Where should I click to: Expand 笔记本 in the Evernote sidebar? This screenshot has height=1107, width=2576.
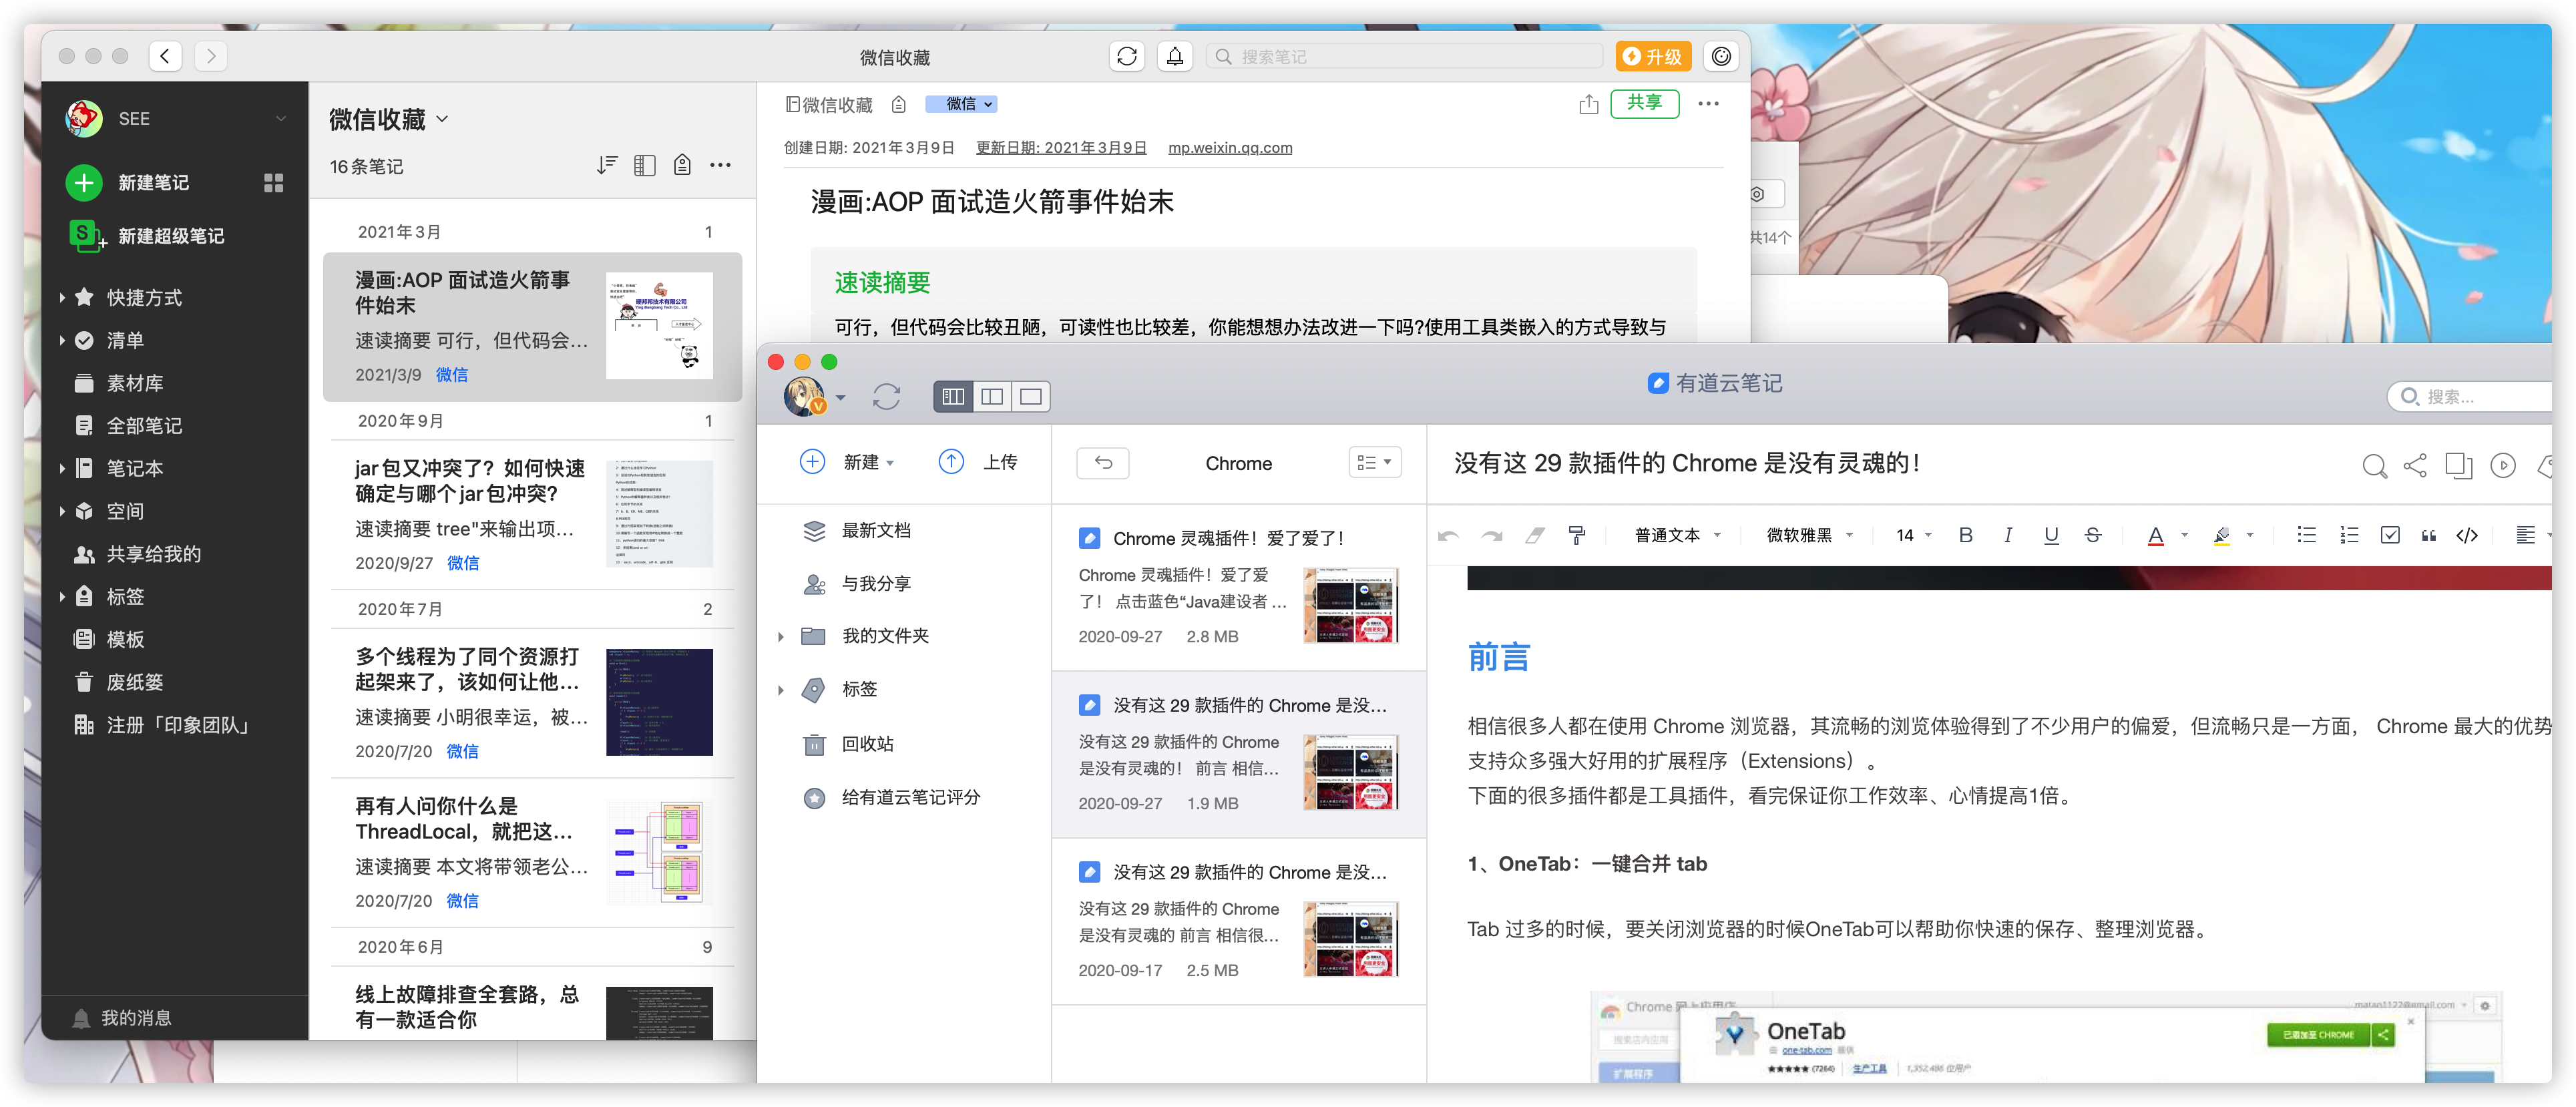pos(62,468)
